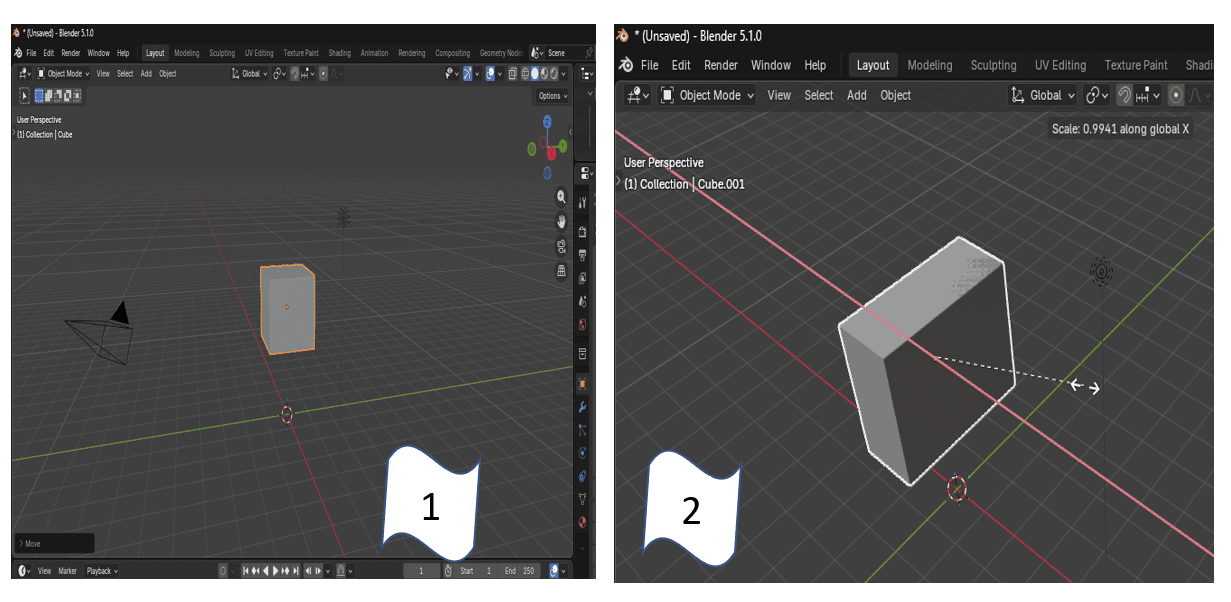Select the orange-outlined Cube in left viewport
The width and height of the screenshot is (1231, 602).
(x=287, y=308)
